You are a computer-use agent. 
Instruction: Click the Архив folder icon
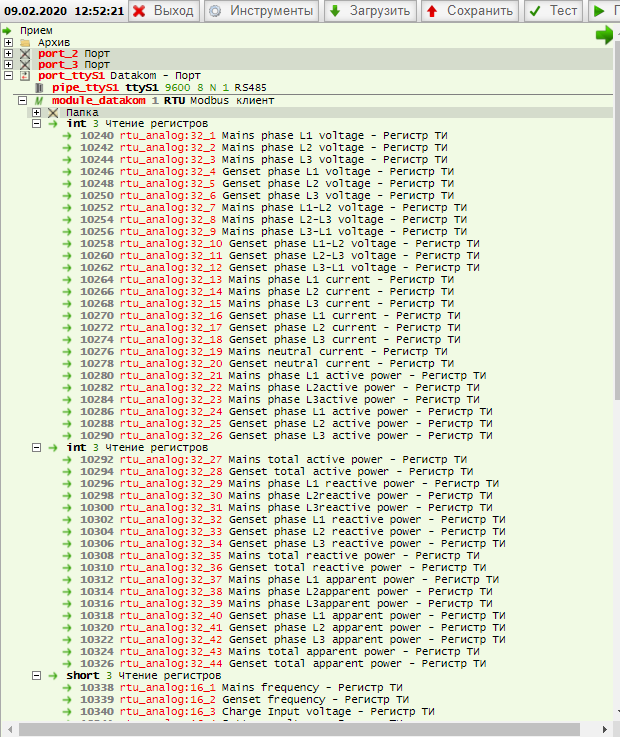(25, 43)
